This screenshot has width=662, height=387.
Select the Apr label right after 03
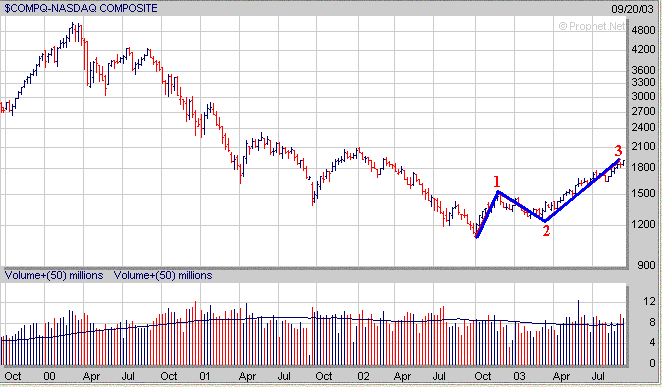(x=561, y=376)
